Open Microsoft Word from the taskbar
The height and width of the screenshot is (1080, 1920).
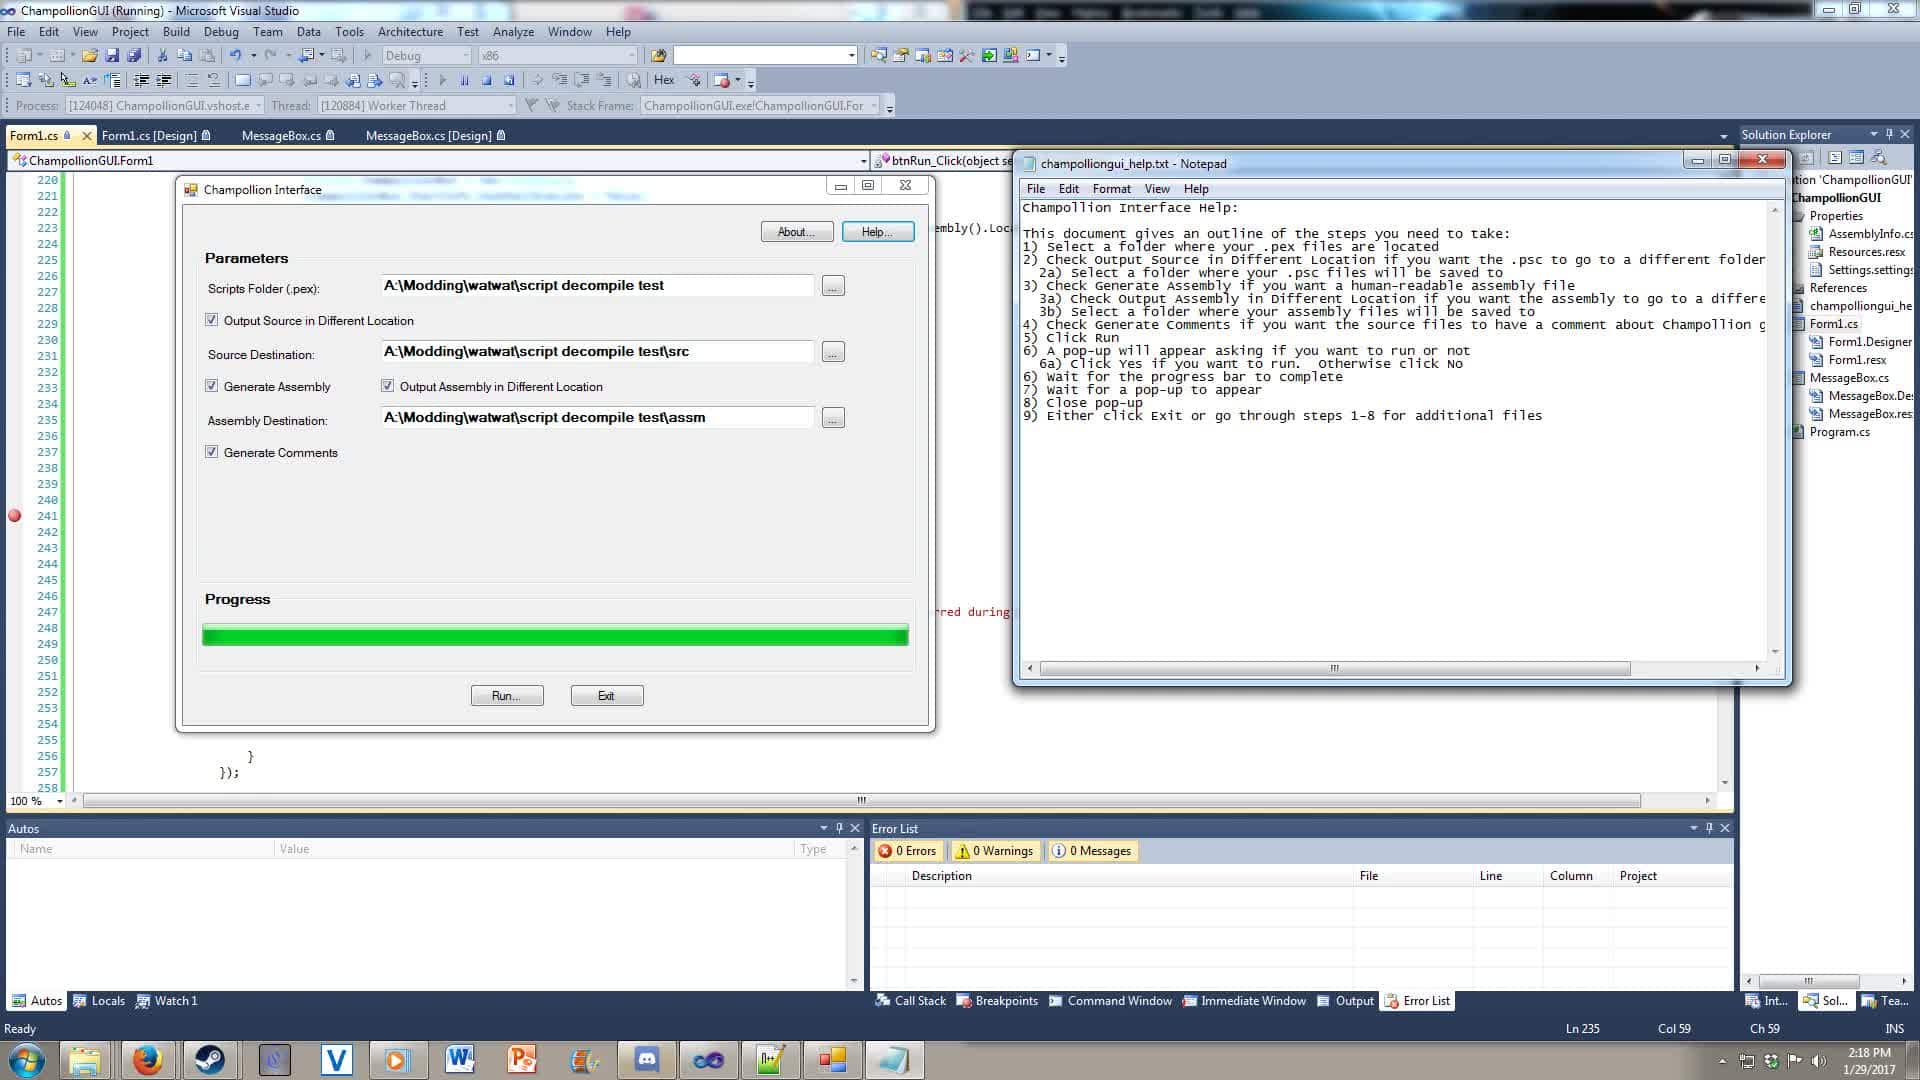[x=459, y=1060]
